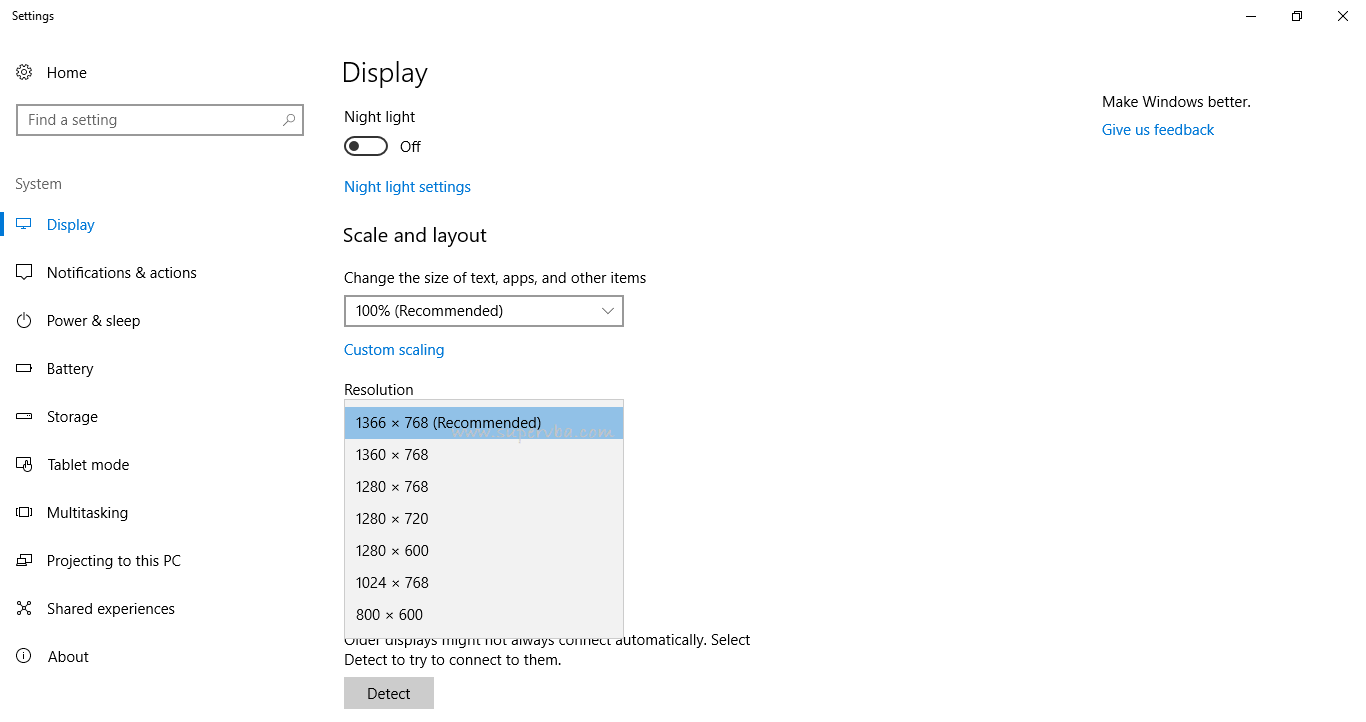Click the Battery icon in sidebar

pos(24,369)
